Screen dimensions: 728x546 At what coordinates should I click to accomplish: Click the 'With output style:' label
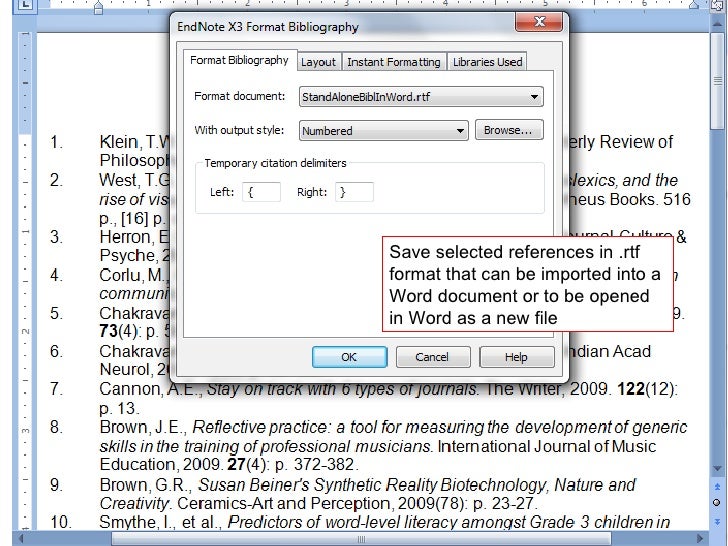[x=239, y=130]
